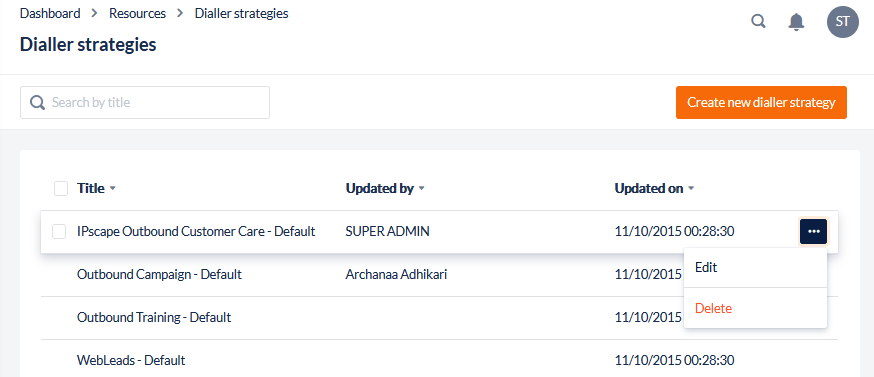Sort by Title column arrow
Screen dimensions: 874x377
point(113,188)
